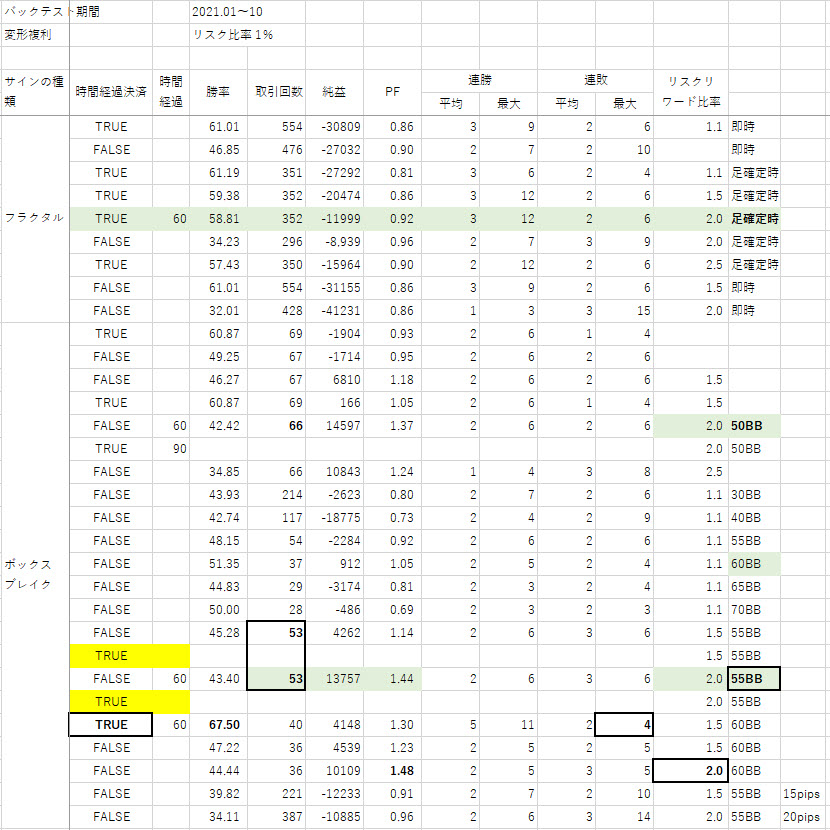Click trade count cell 387

tap(276, 817)
